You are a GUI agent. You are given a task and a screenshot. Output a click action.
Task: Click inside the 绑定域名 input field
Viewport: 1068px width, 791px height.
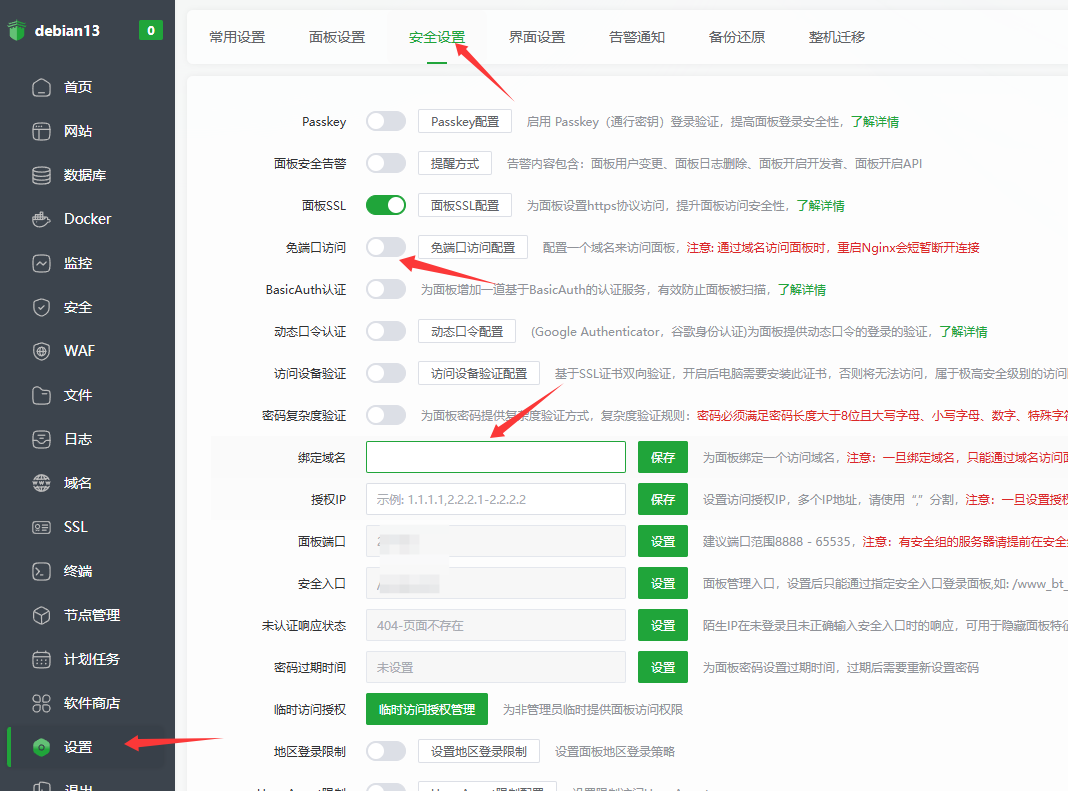pos(495,456)
